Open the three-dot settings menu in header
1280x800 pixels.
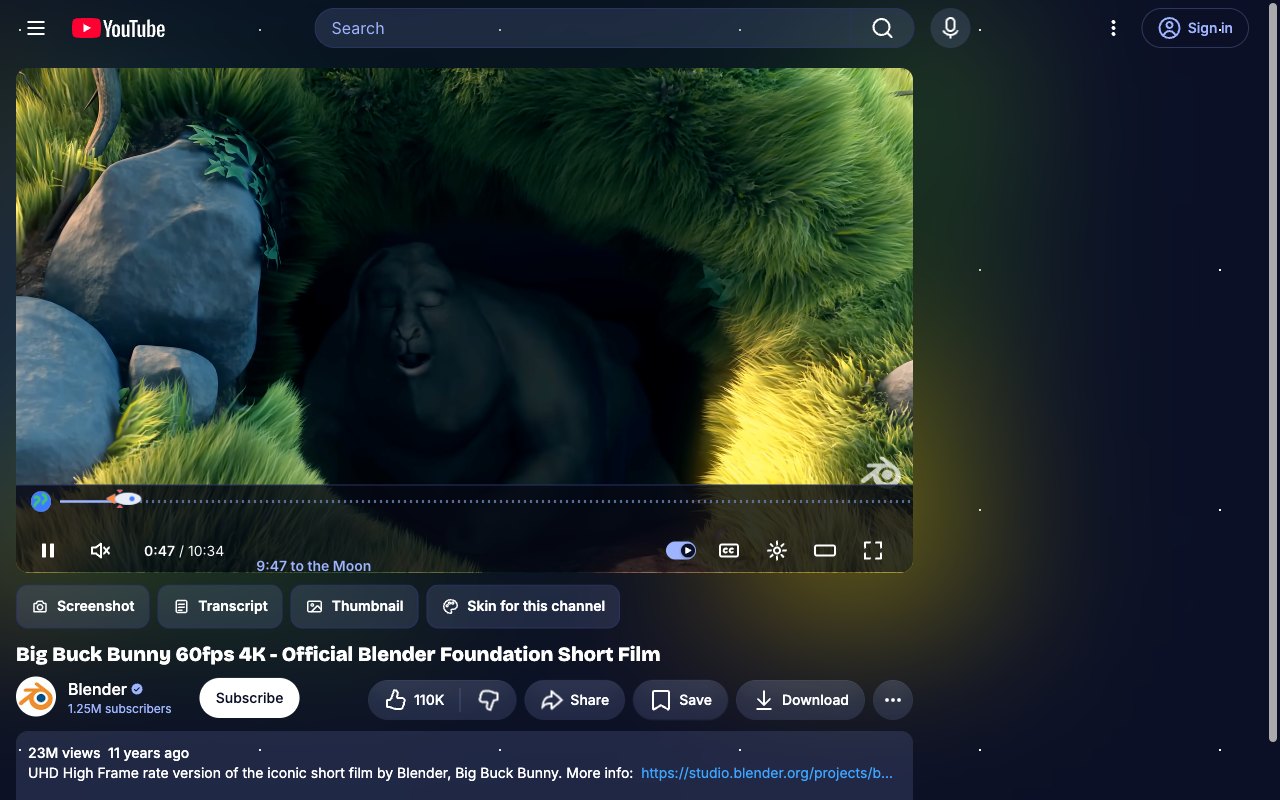[x=1113, y=28]
